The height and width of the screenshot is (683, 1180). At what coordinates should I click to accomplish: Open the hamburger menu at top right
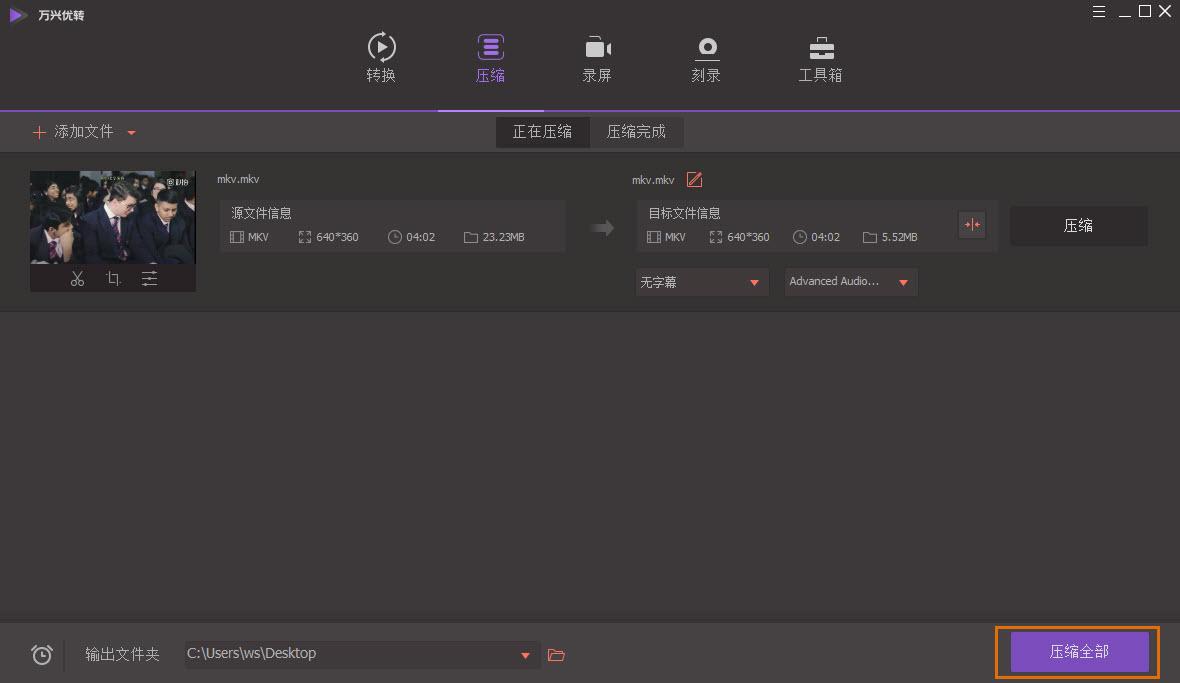(1099, 11)
